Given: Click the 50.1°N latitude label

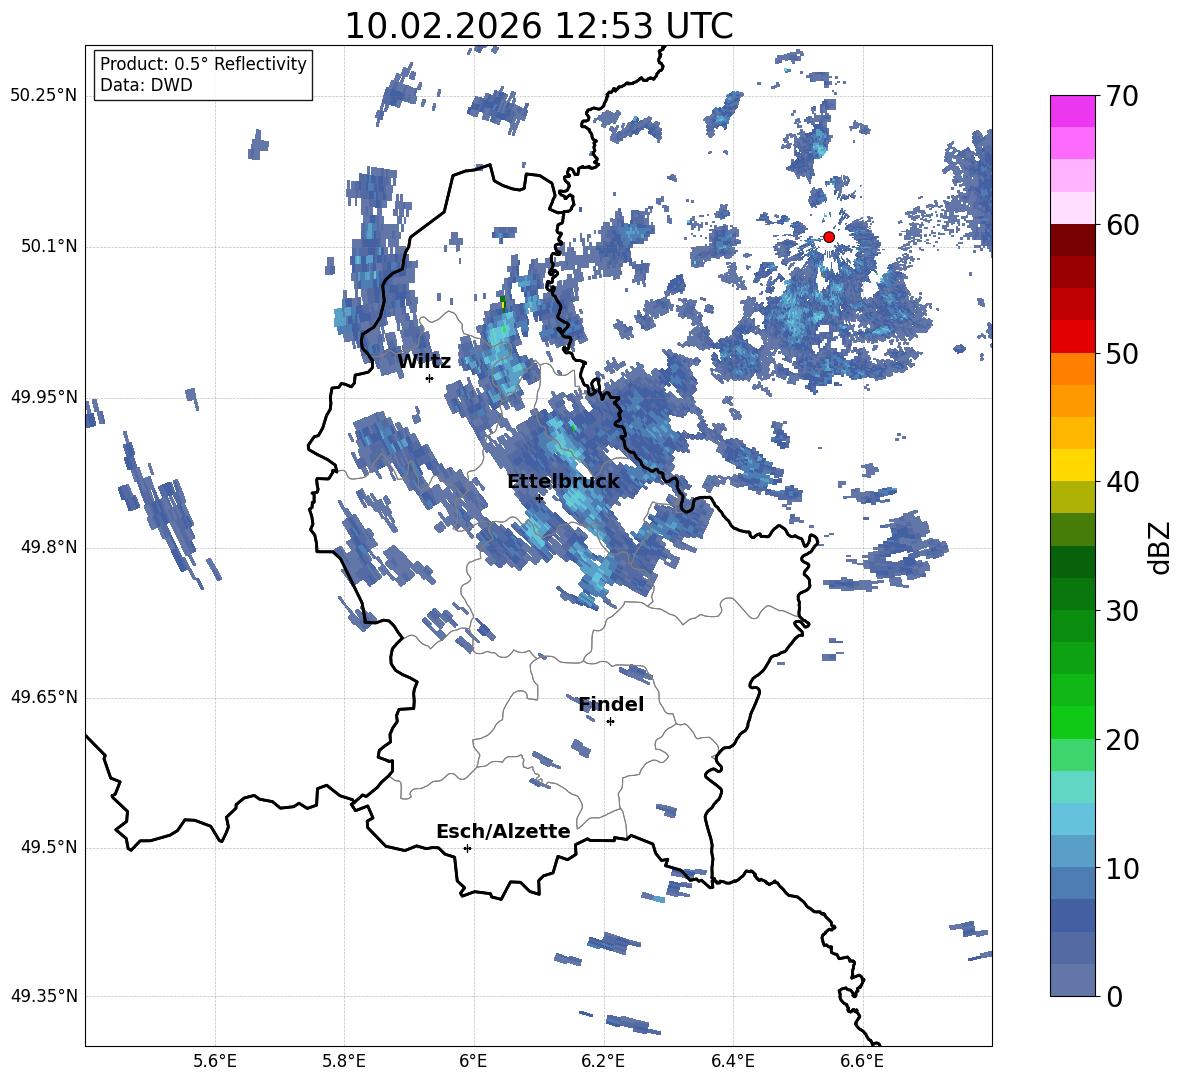Looking at the screenshot, I should [48, 246].
